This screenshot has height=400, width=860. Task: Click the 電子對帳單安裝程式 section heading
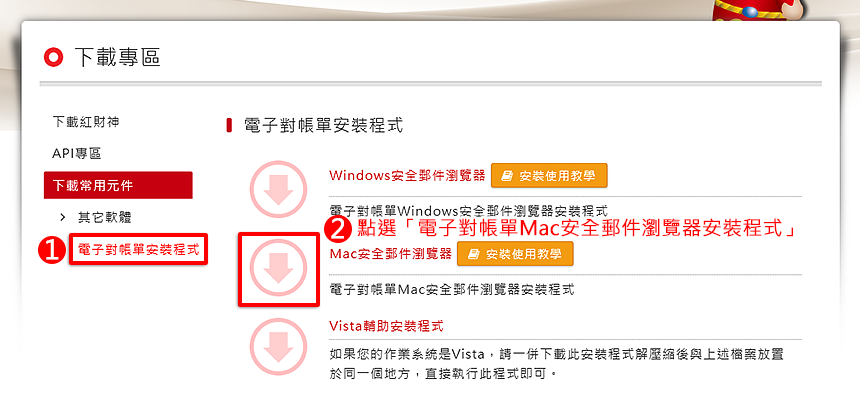point(324,125)
